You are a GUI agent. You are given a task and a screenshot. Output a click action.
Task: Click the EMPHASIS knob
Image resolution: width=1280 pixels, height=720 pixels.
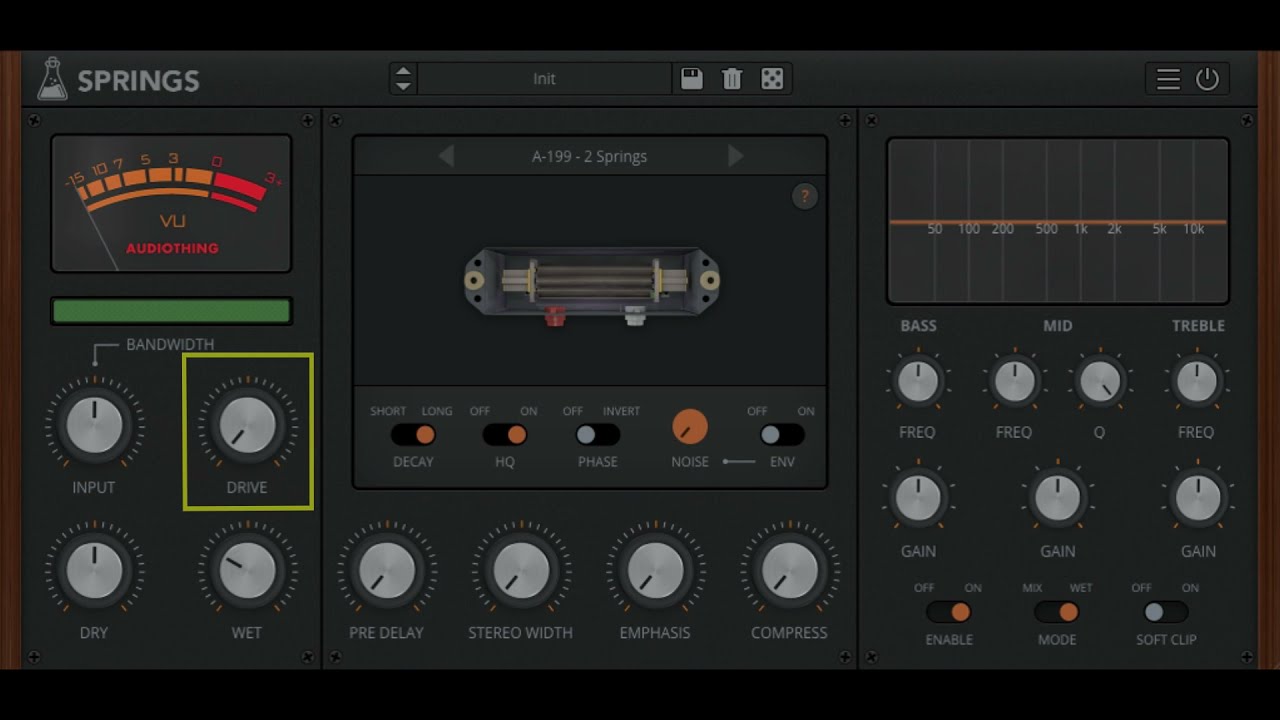(655, 570)
